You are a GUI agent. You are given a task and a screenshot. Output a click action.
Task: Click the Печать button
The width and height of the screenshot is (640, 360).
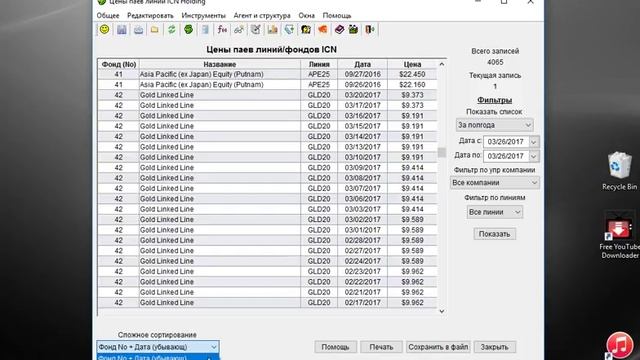381,347
